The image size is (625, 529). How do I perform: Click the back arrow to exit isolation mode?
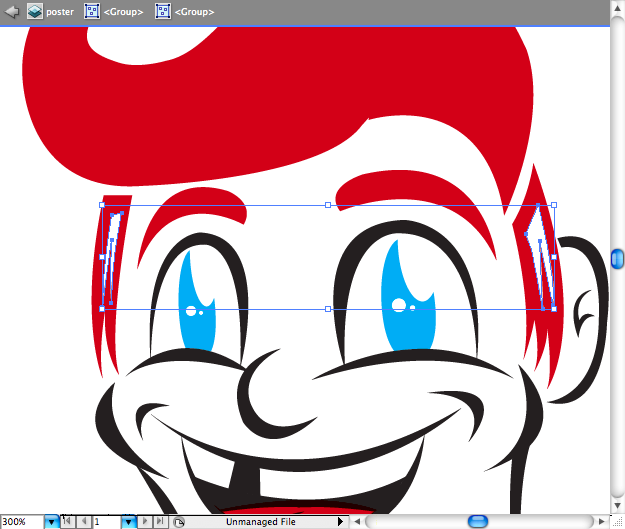coord(12,12)
